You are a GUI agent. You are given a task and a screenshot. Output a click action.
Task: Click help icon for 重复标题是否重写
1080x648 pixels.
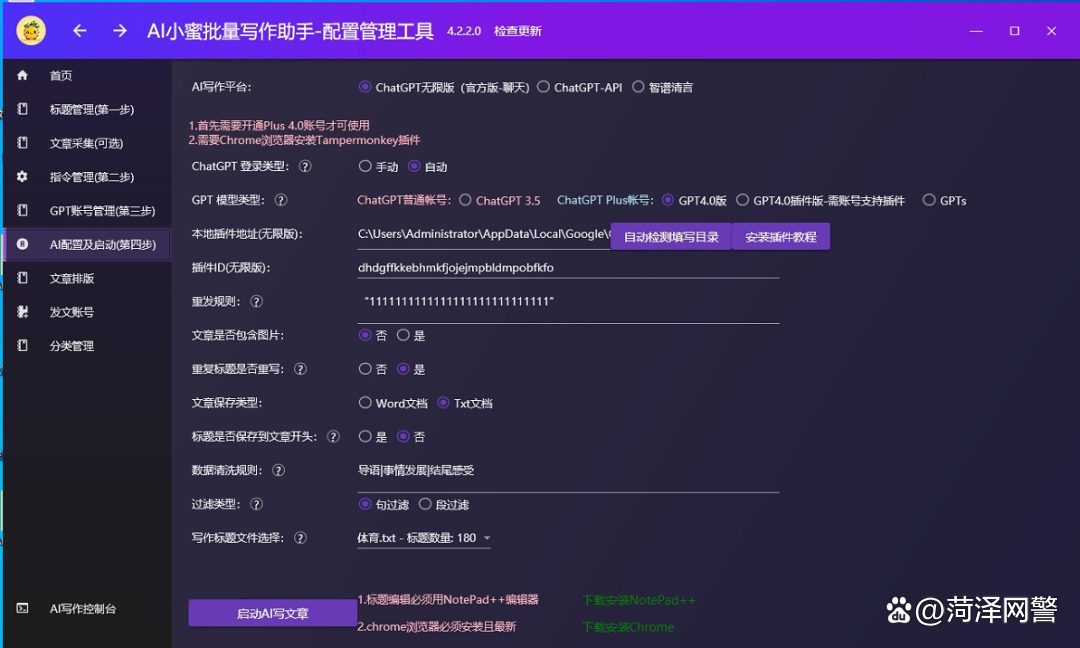(300, 369)
